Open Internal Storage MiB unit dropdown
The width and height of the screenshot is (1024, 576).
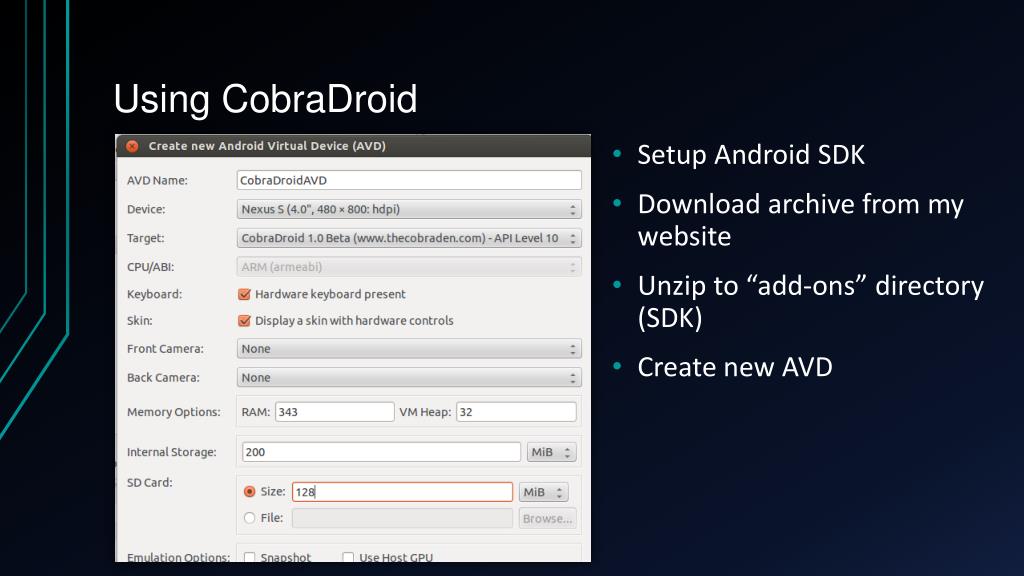tap(551, 452)
